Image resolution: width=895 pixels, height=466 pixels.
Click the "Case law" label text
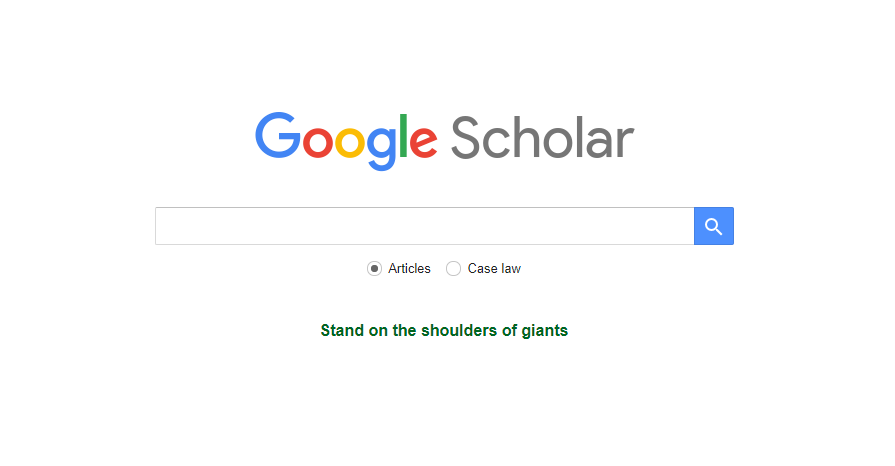tap(494, 268)
